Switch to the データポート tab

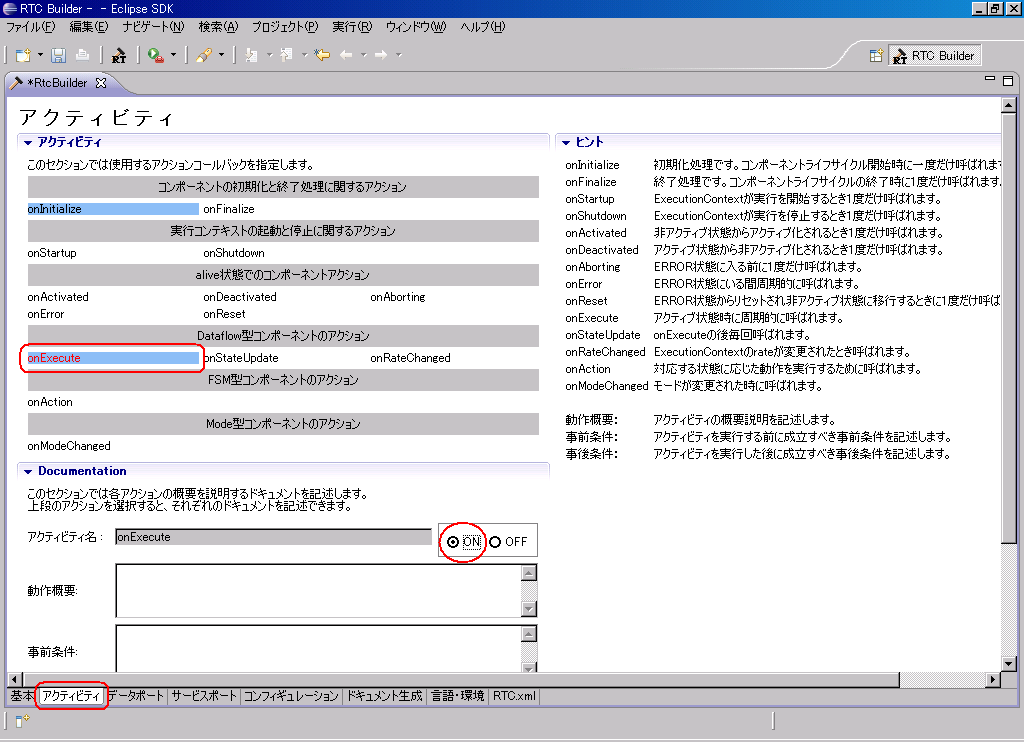(x=136, y=696)
